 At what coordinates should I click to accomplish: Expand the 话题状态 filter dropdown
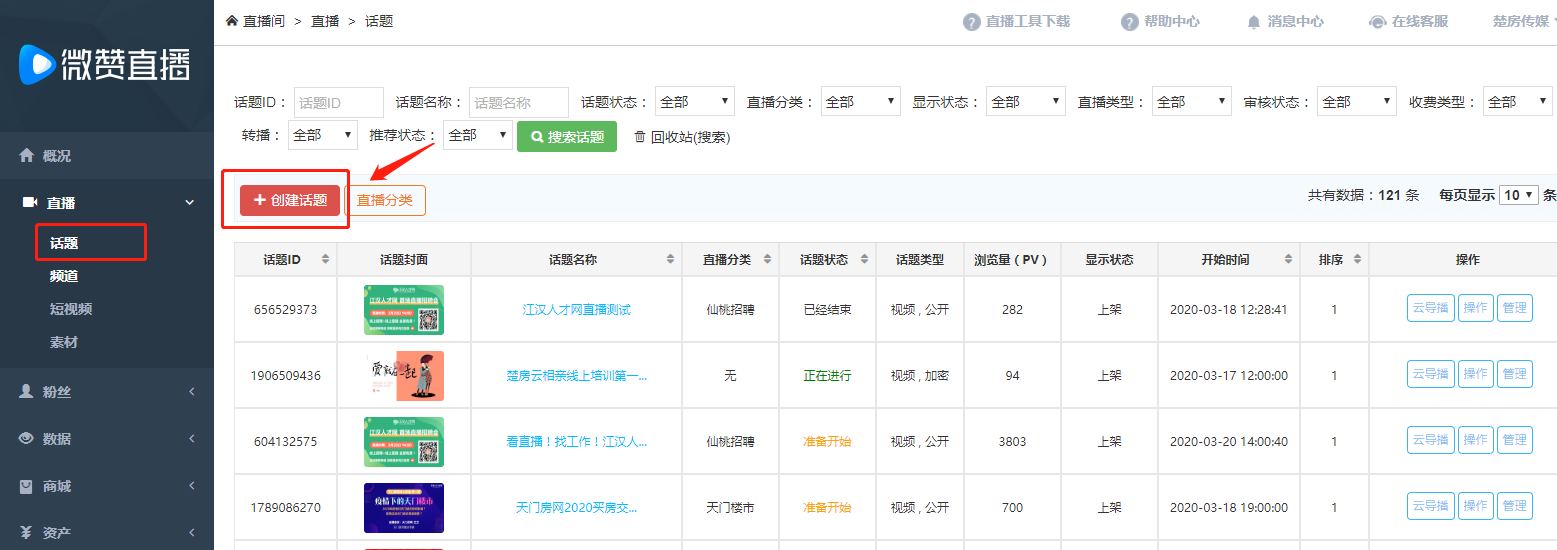click(x=694, y=102)
